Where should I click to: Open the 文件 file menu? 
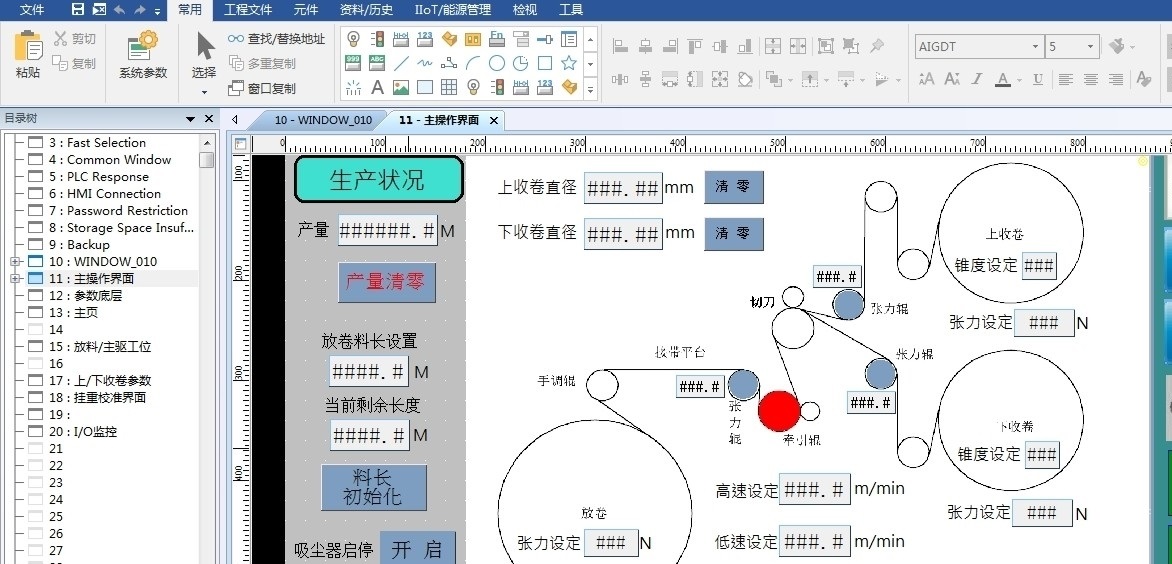32,10
